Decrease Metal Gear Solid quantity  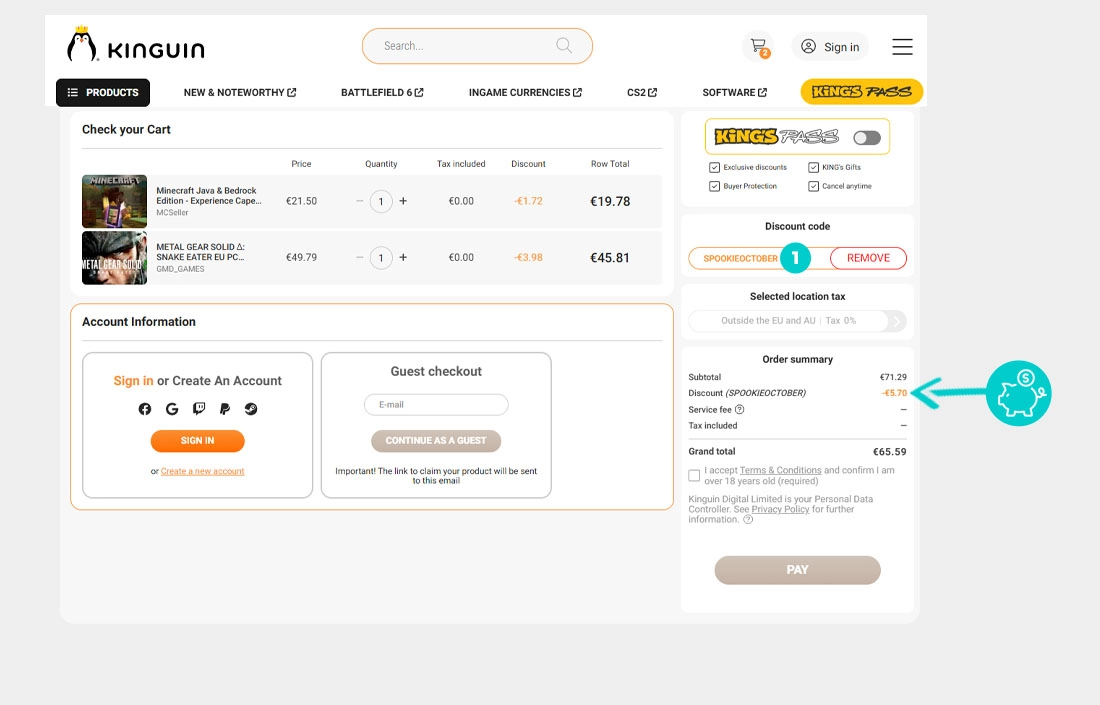click(x=360, y=258)
